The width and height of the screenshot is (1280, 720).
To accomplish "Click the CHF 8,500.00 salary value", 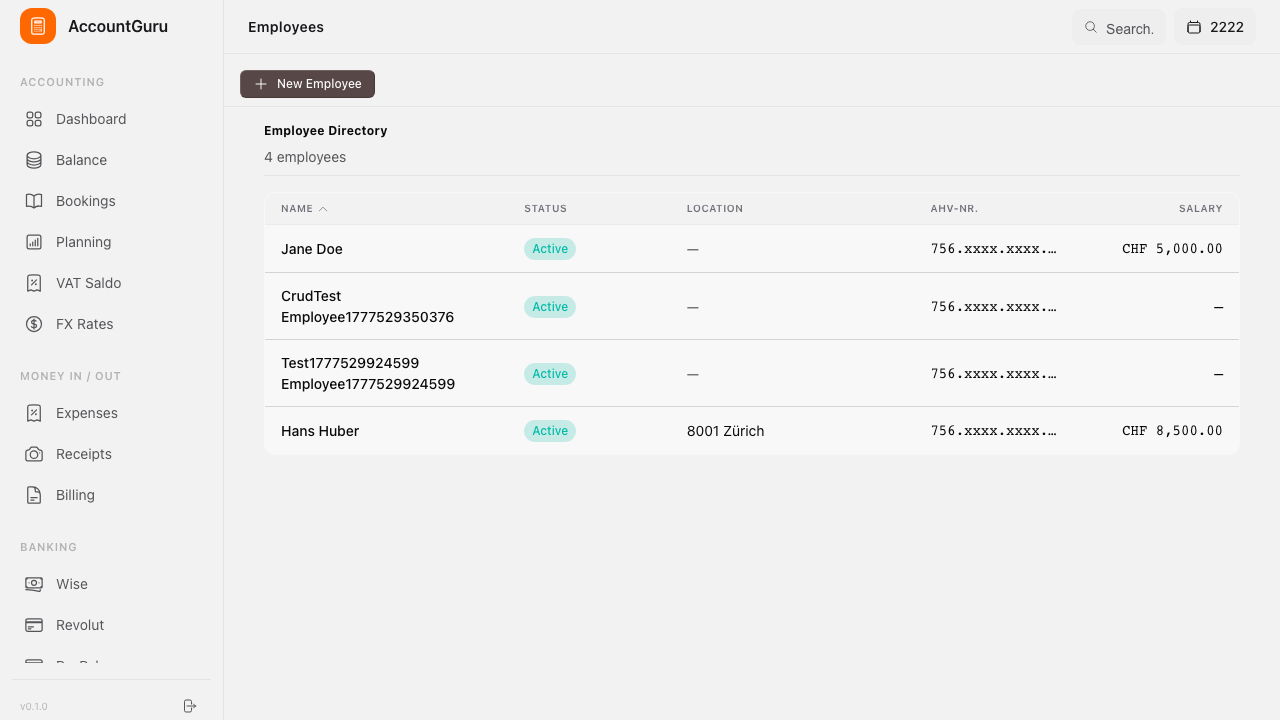I will coord(1172,431).
